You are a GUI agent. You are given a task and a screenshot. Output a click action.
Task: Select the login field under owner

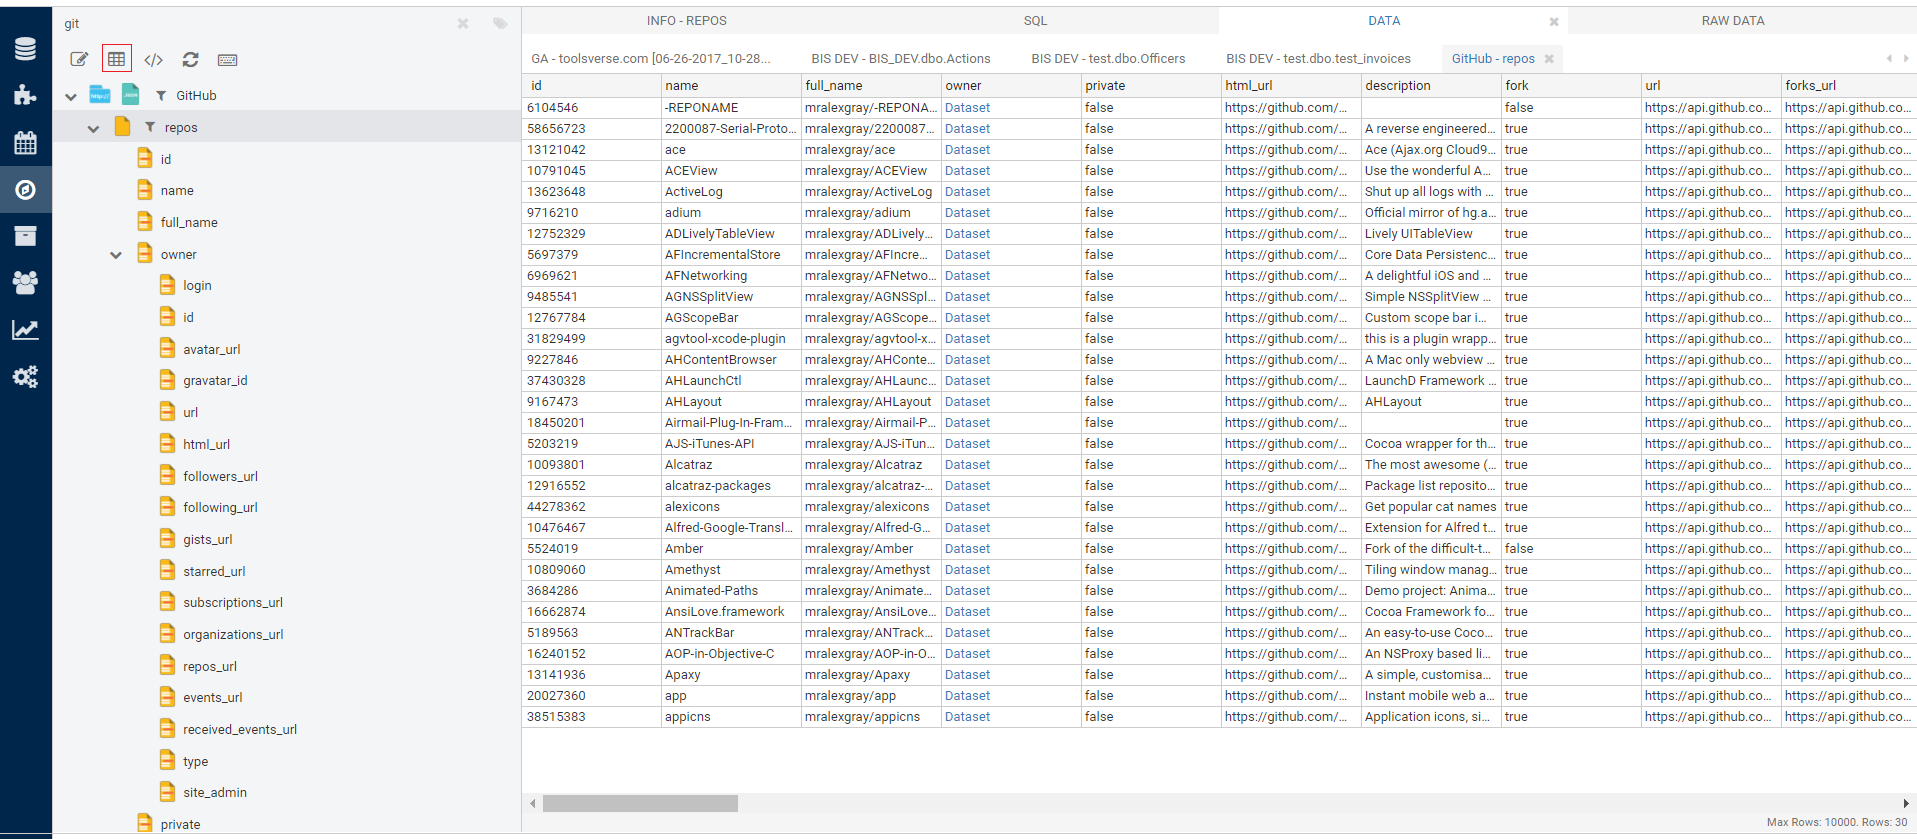(x=197, y=286)
